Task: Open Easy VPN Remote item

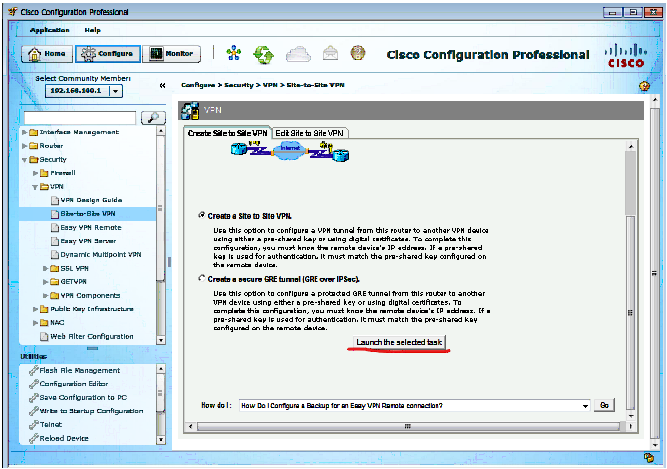Action: coord(91,227)
